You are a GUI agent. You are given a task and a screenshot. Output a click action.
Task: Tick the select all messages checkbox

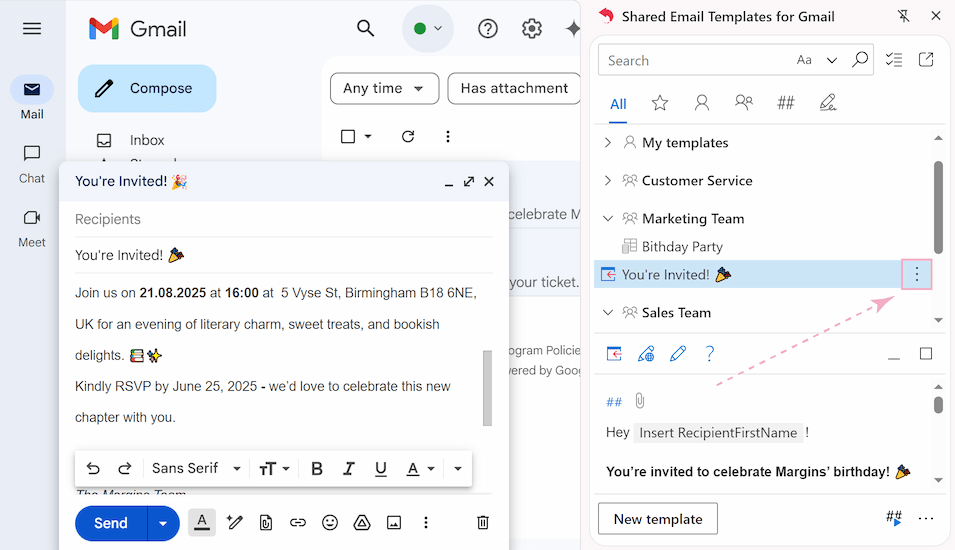coord(348,136)
